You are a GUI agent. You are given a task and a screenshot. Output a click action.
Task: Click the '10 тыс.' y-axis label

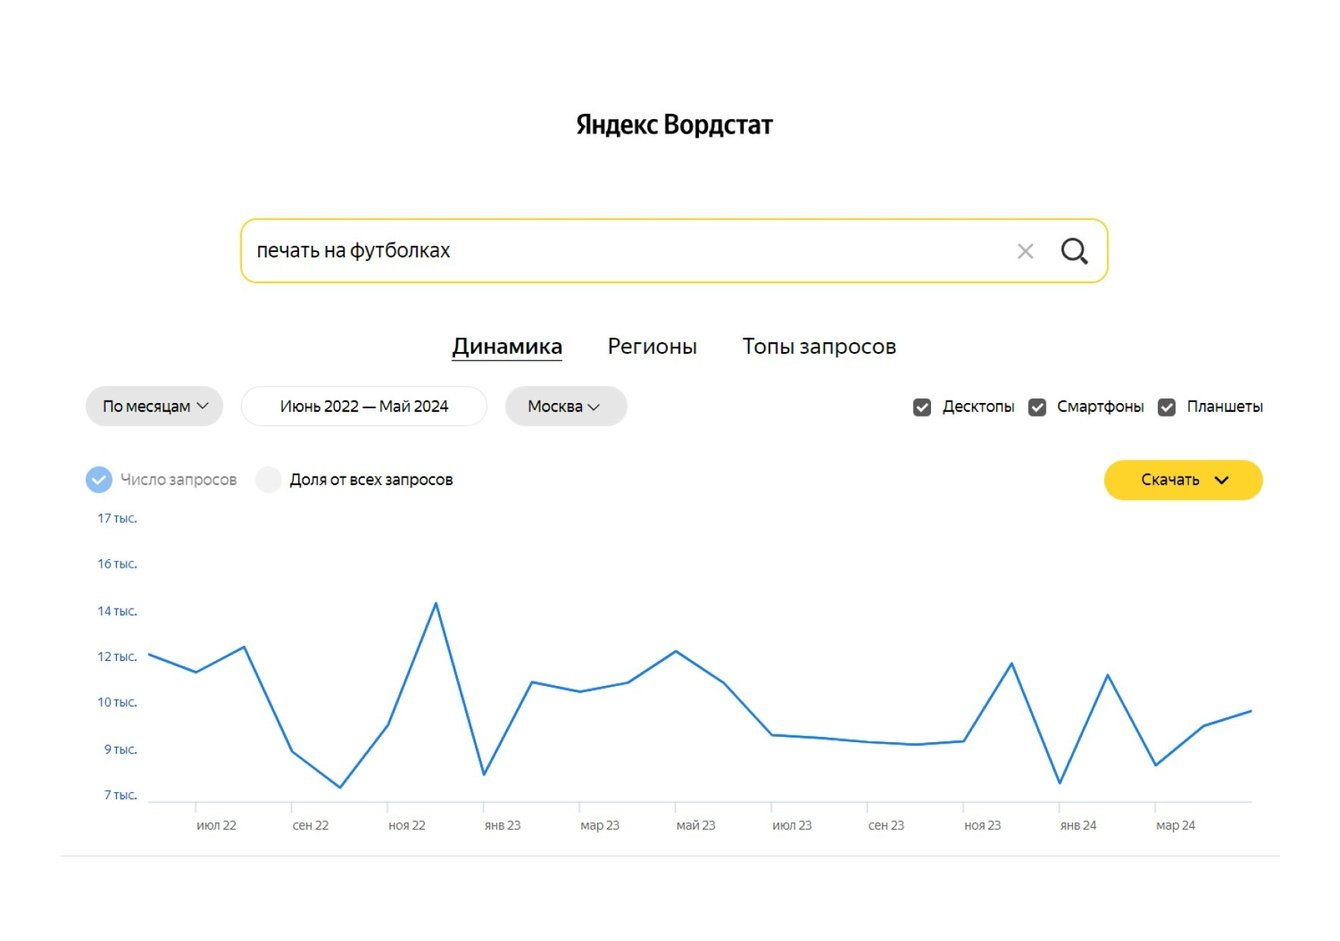click(x=117, y=702)
